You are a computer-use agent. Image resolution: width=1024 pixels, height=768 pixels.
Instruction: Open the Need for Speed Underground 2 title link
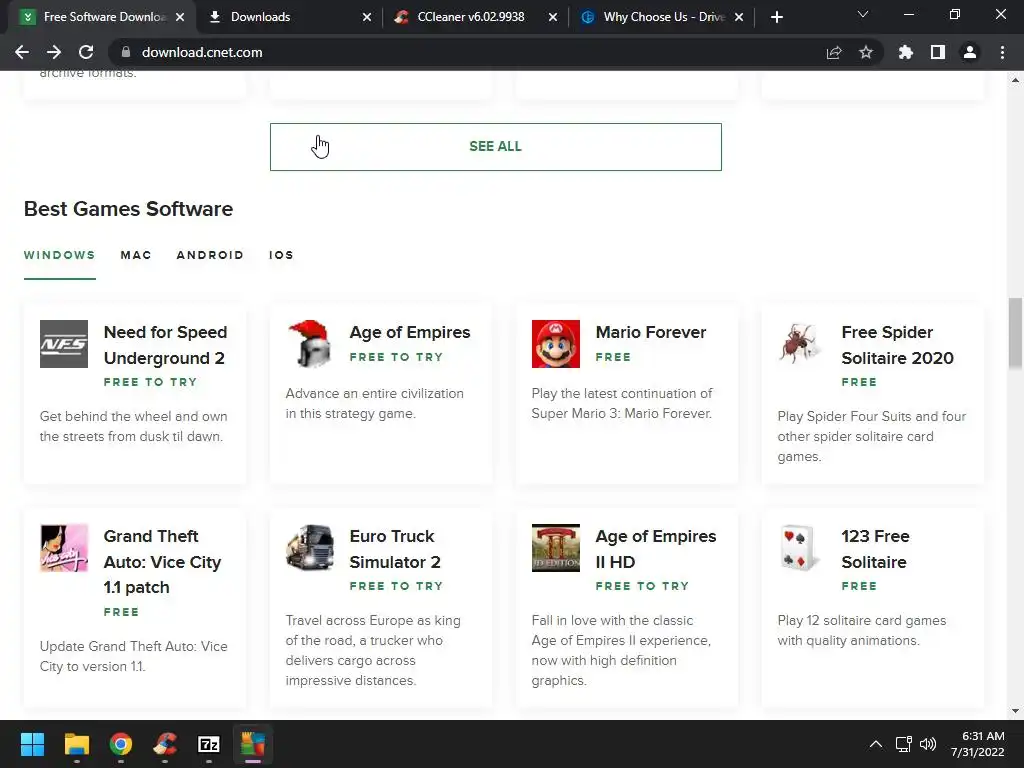(x=165, y=345)
